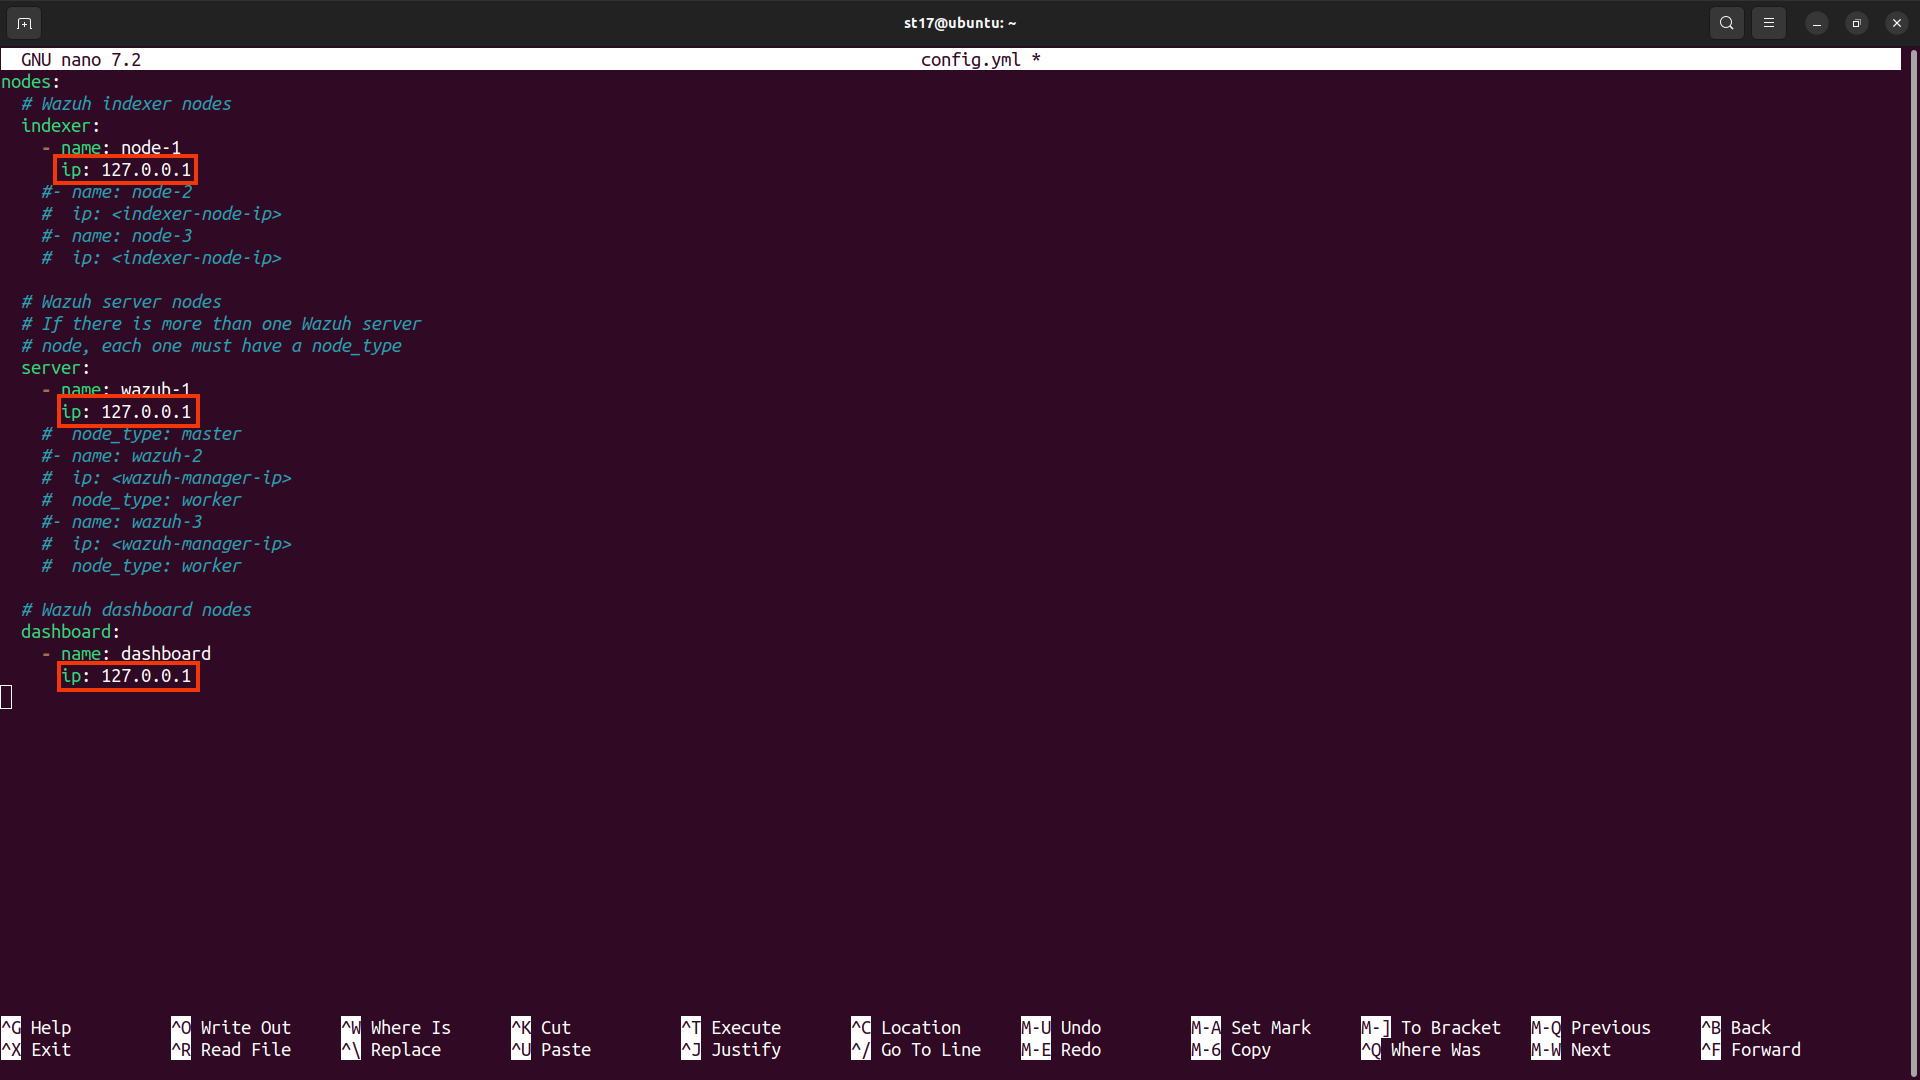Click the ^\ Replace shortcut
This screenshot has height=1080, width=1920.
391,1050
